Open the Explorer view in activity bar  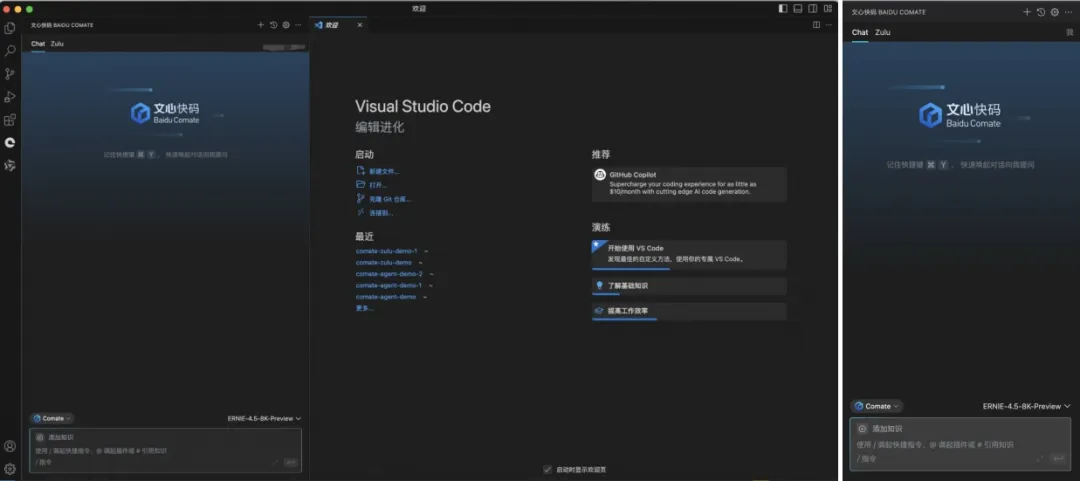[x=10, y=28]
